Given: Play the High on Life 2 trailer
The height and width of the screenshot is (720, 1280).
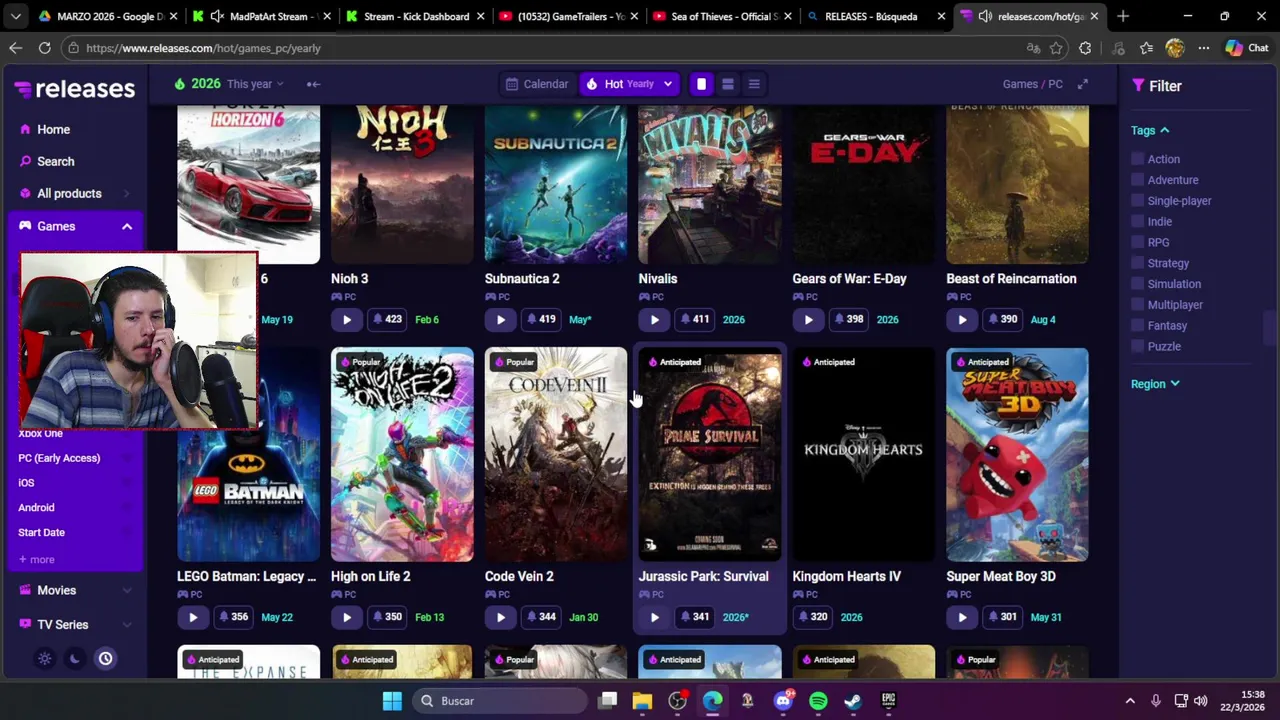Looking at the screenshot, I should [346, 617].
